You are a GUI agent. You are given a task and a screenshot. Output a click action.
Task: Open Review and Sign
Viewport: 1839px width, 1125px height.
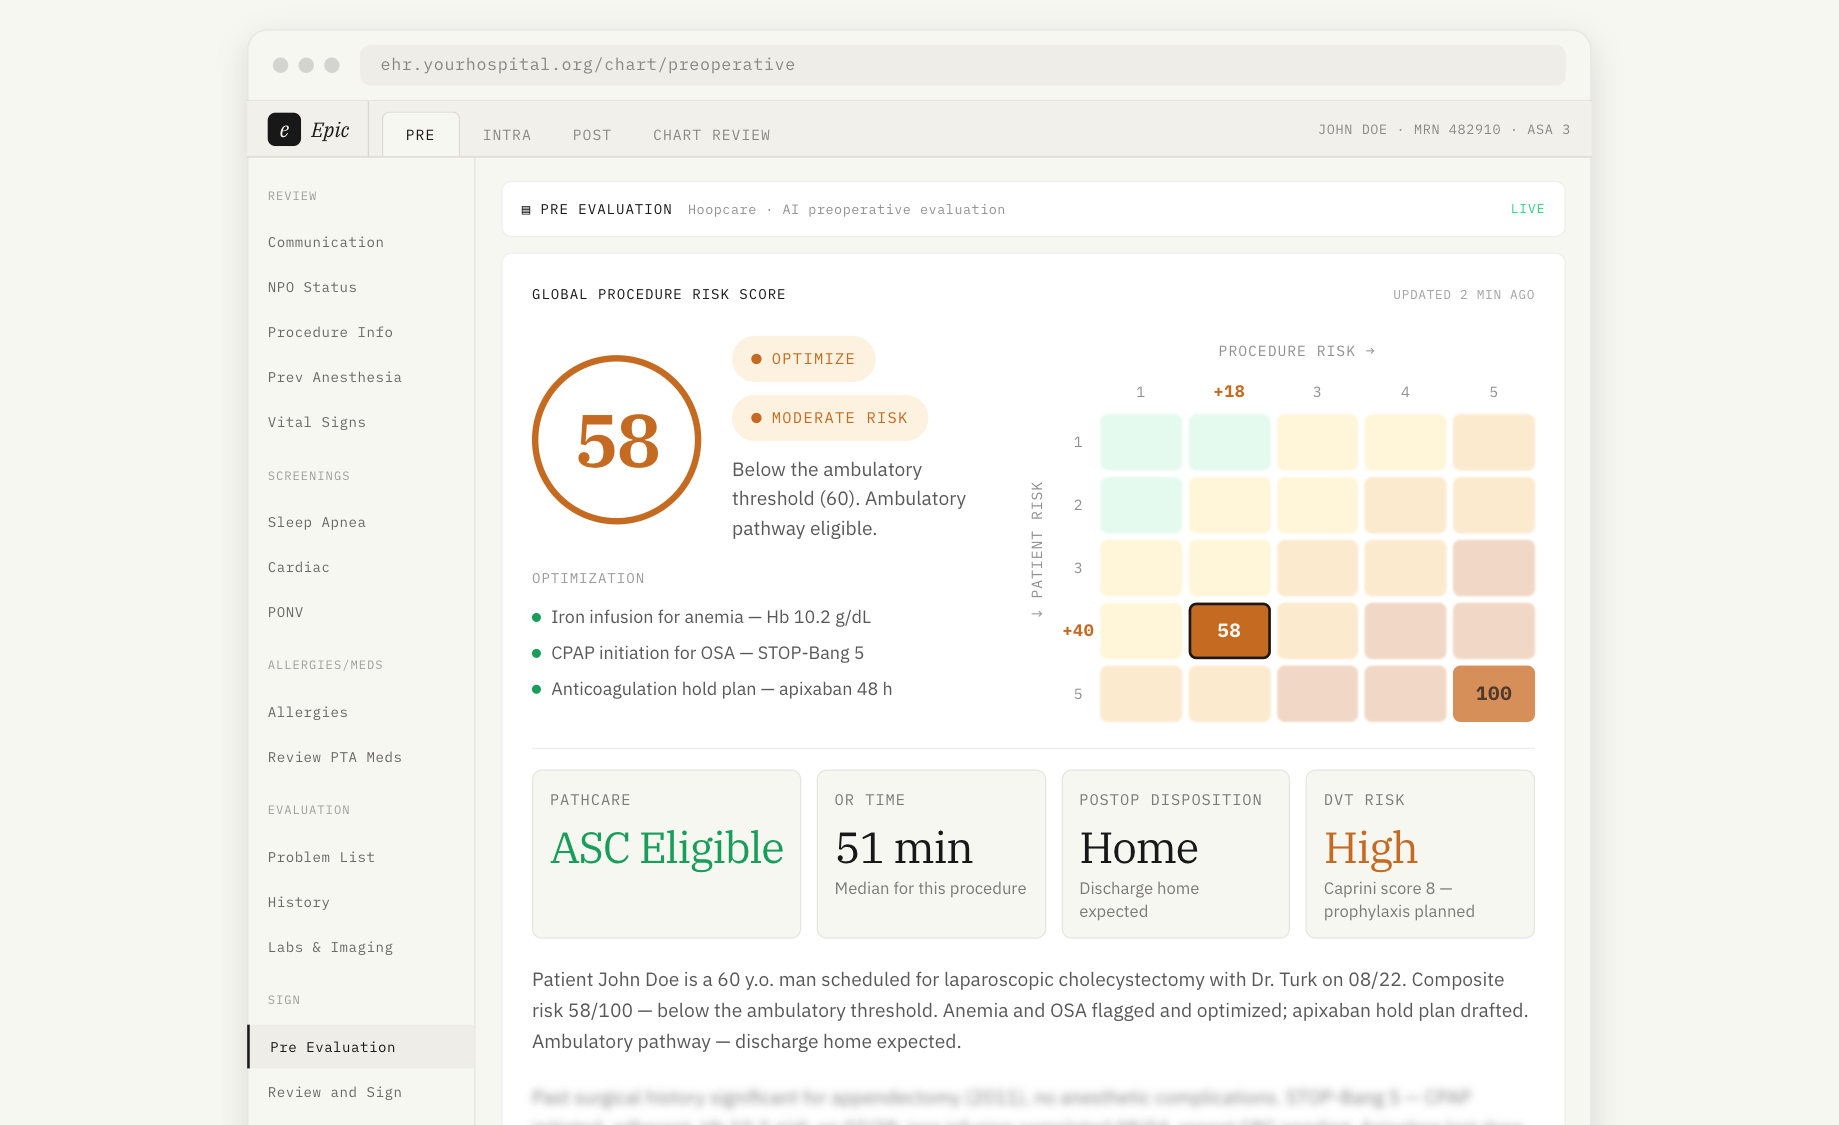click(x=335, y=1092)
